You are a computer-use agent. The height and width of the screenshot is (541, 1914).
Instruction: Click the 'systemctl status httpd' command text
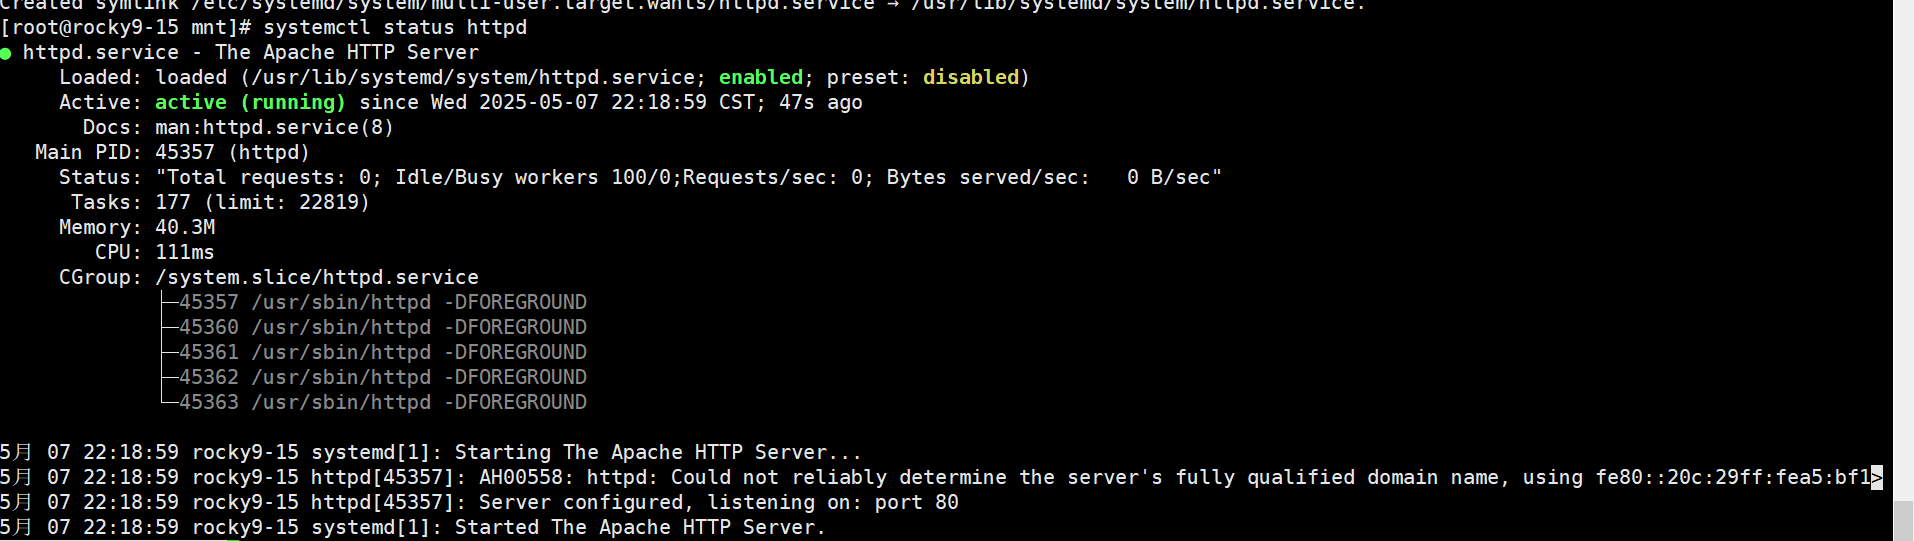[x=395, y=27]
